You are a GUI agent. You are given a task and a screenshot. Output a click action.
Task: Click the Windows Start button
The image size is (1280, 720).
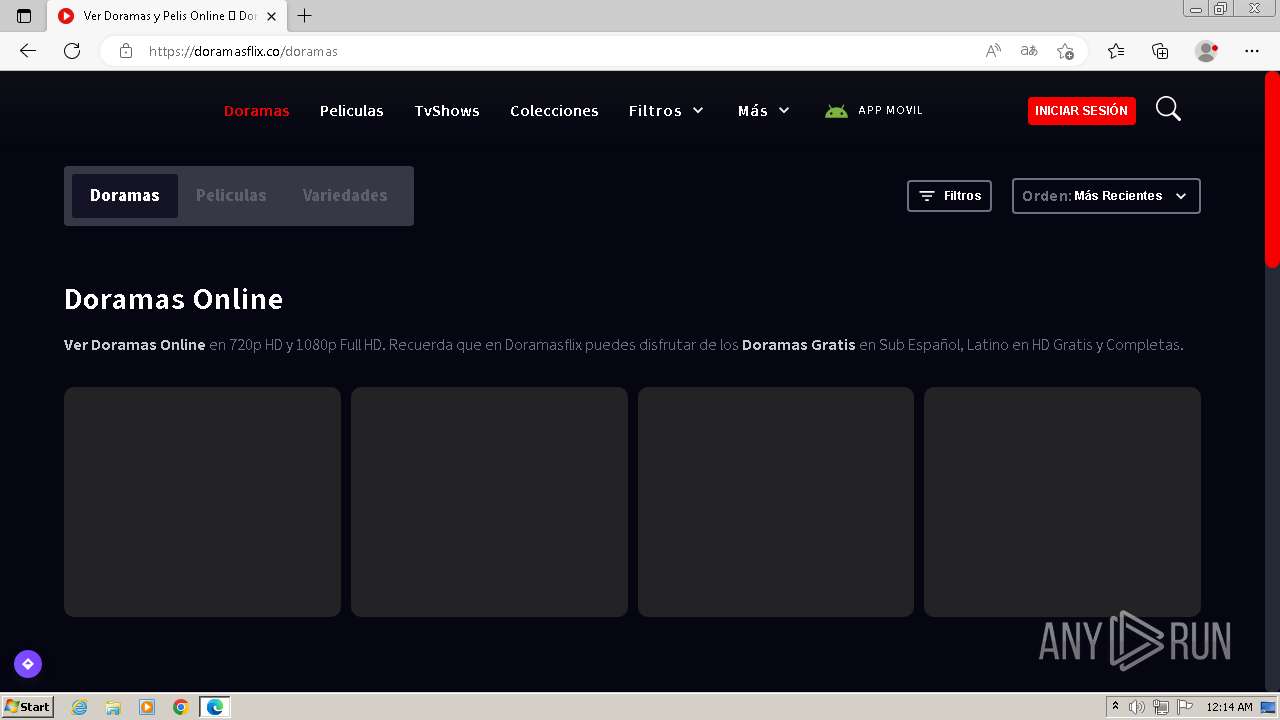tap(27, 707)
